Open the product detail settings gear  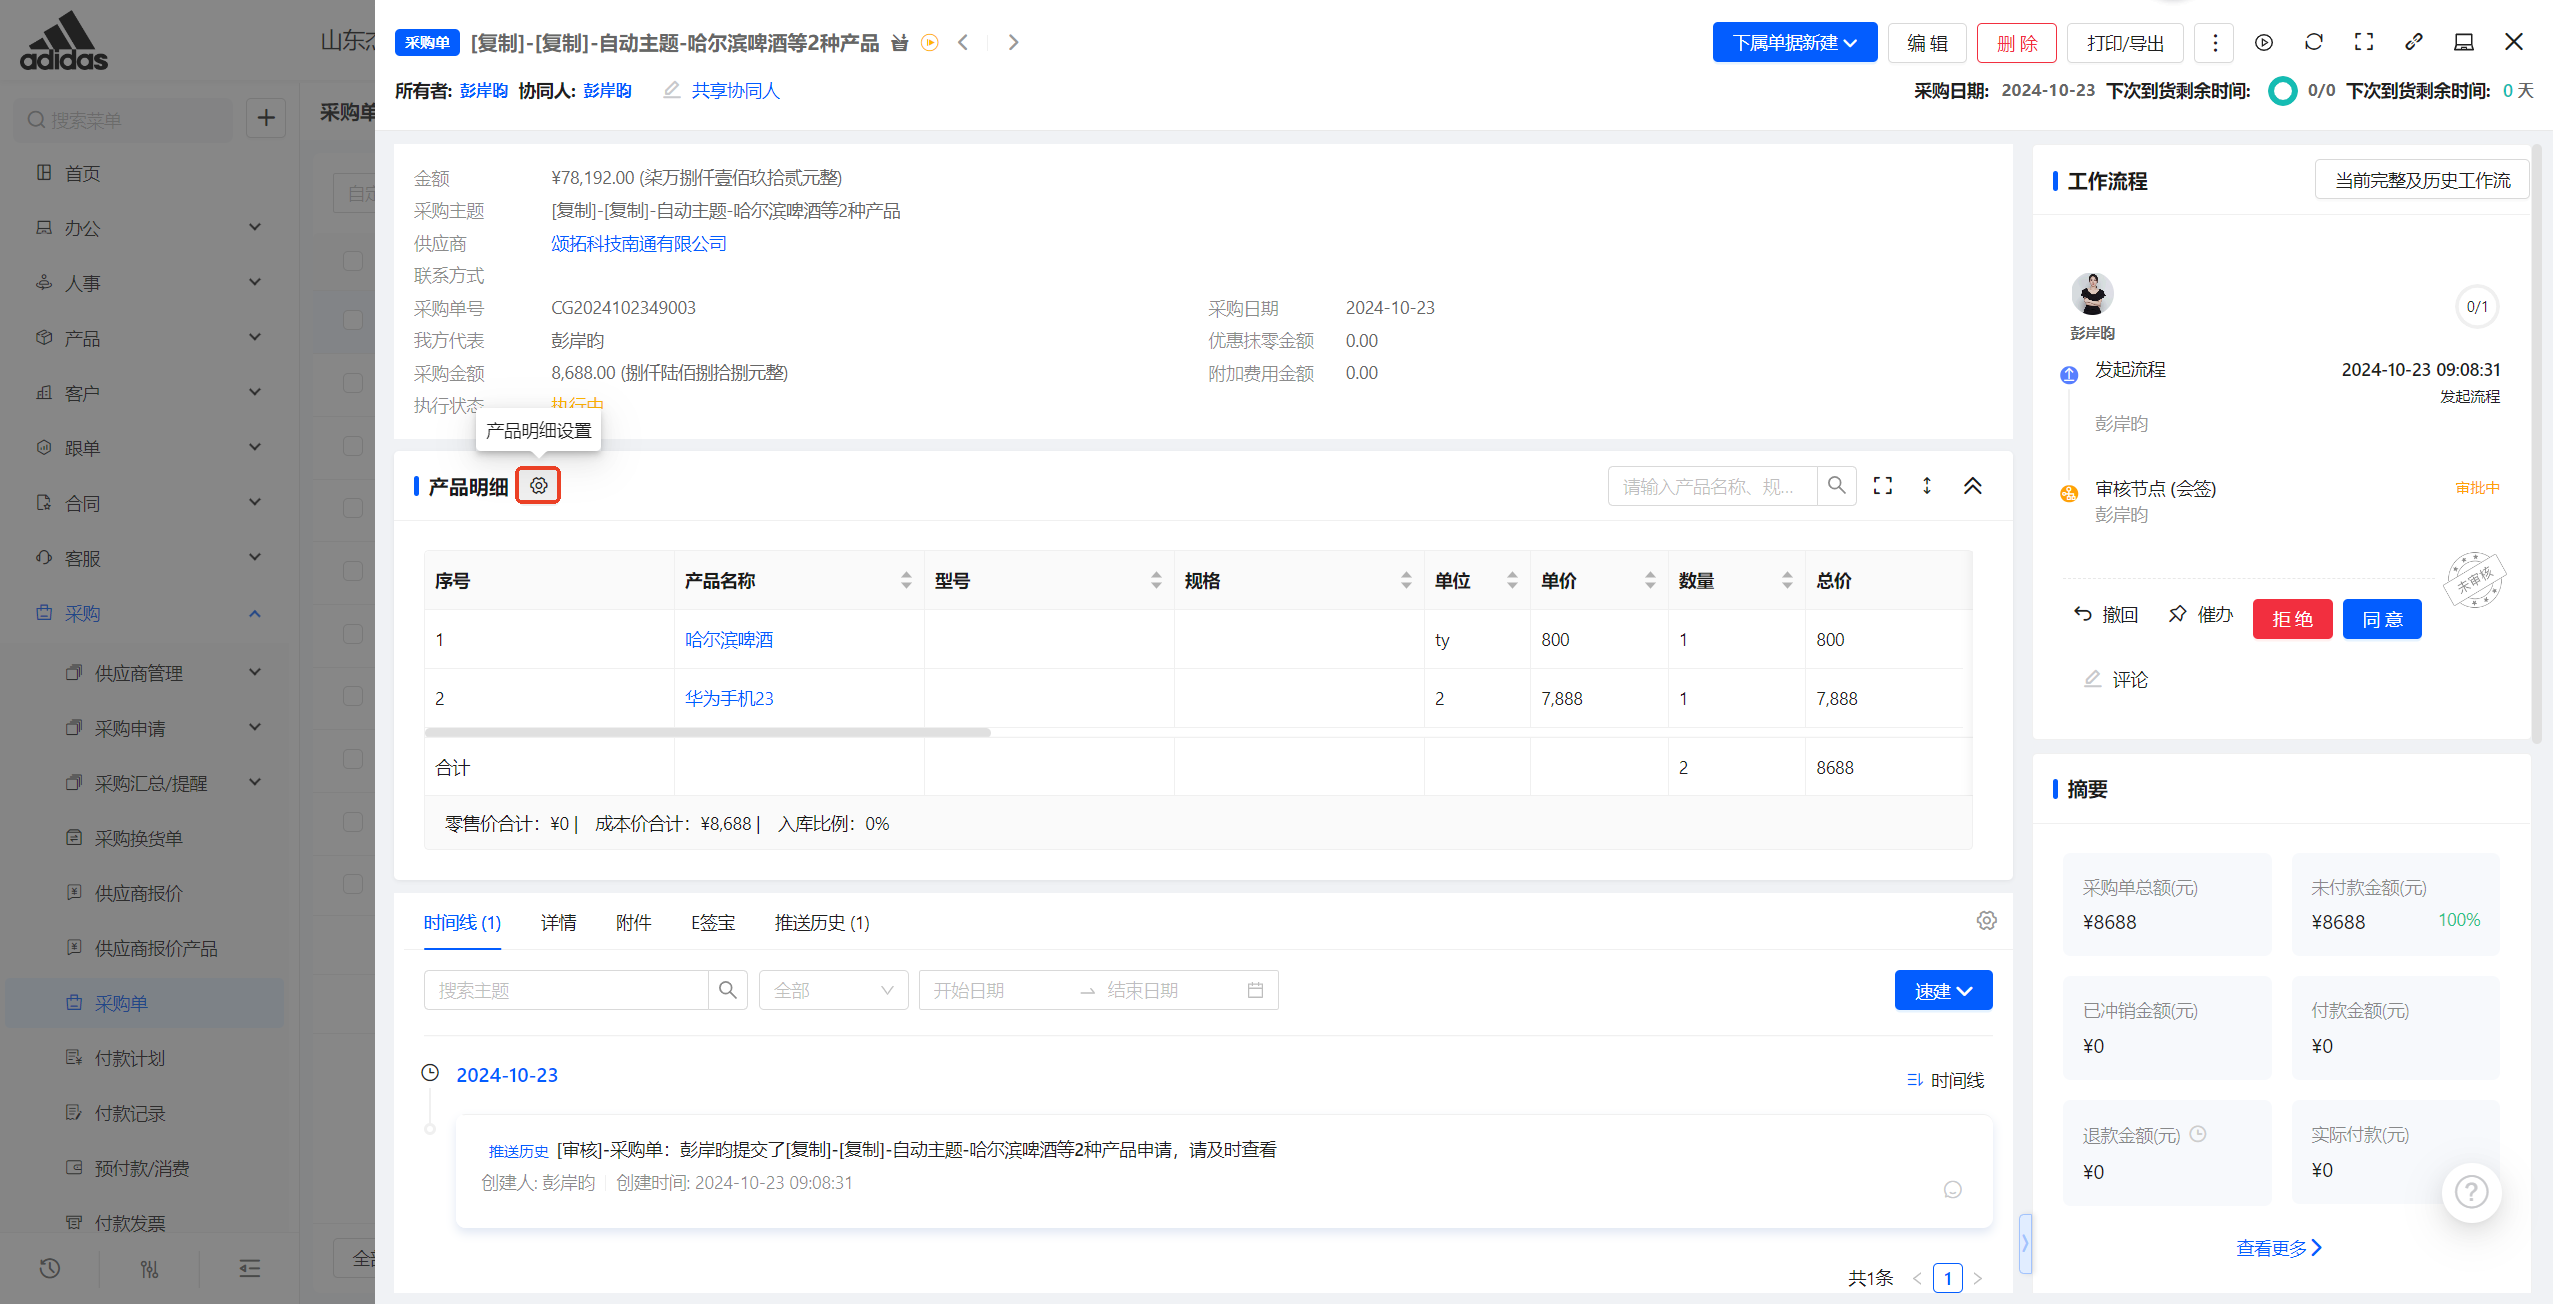click(x=538, y=486)
